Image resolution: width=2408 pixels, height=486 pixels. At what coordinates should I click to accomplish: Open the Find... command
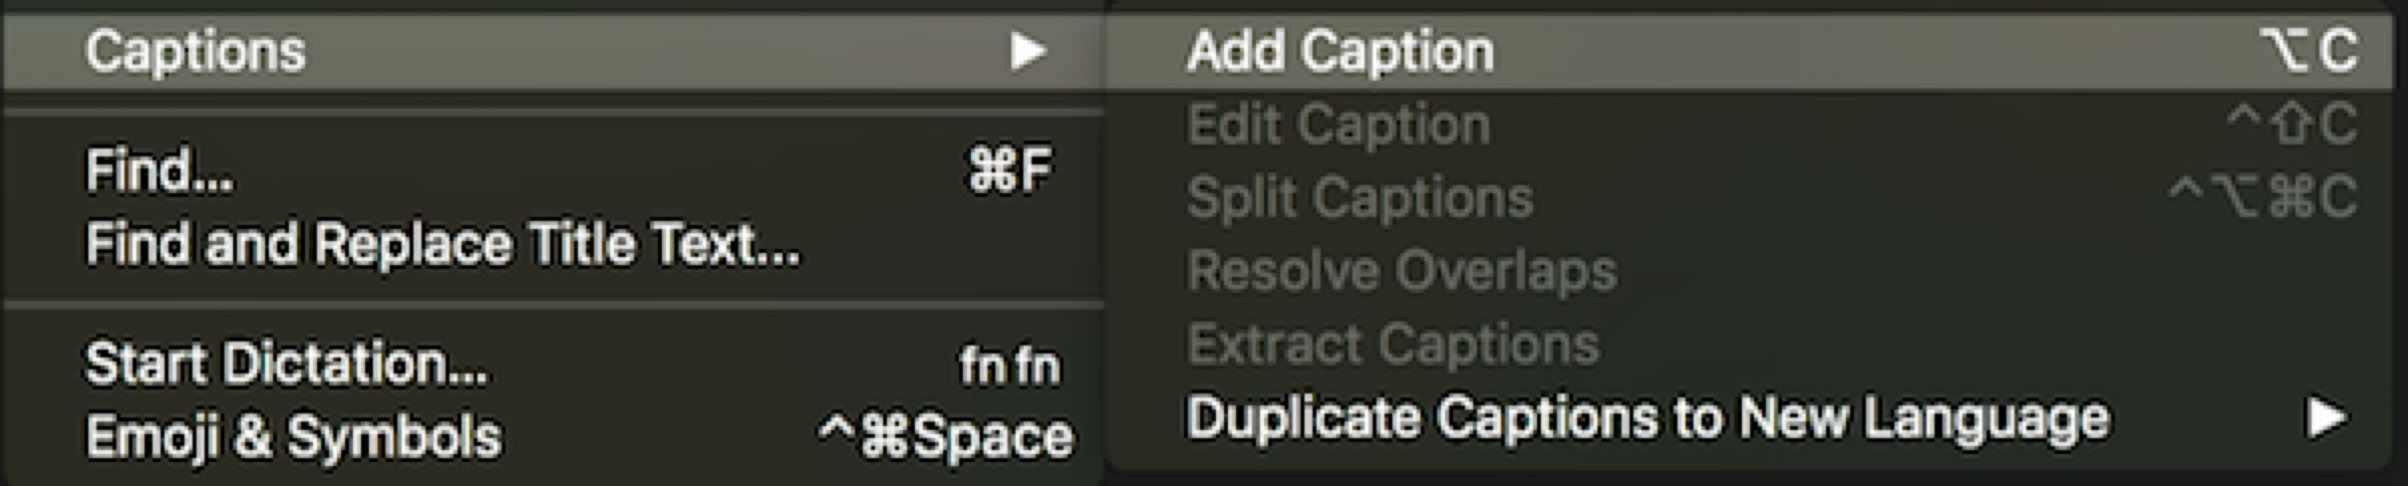[160, 171]
